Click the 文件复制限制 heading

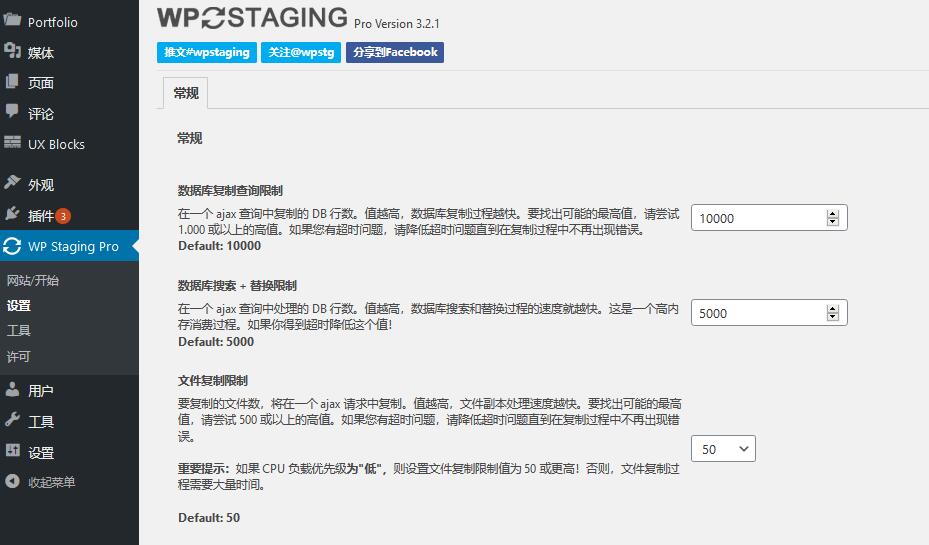213,380
